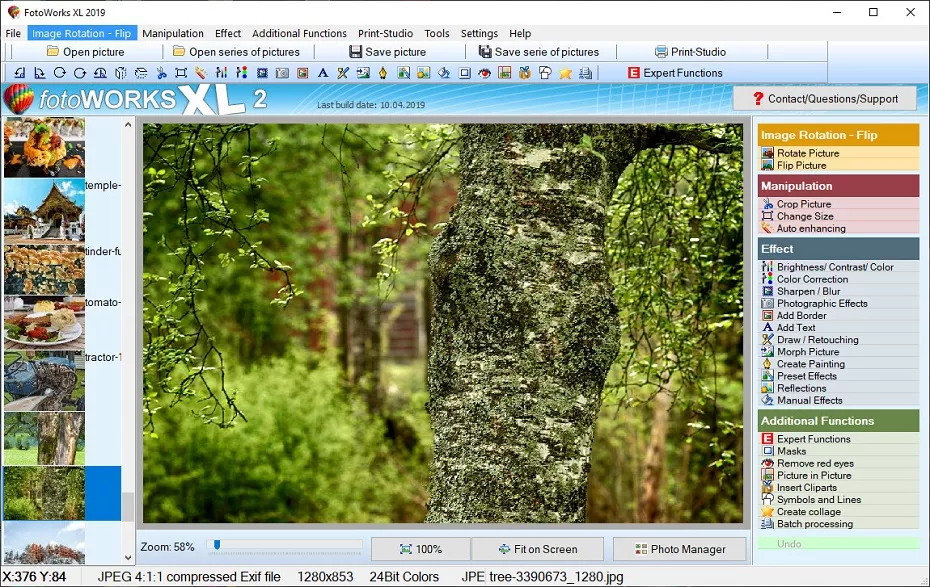
Task: Click the Fit on Screen button
Action: point(538,549)
